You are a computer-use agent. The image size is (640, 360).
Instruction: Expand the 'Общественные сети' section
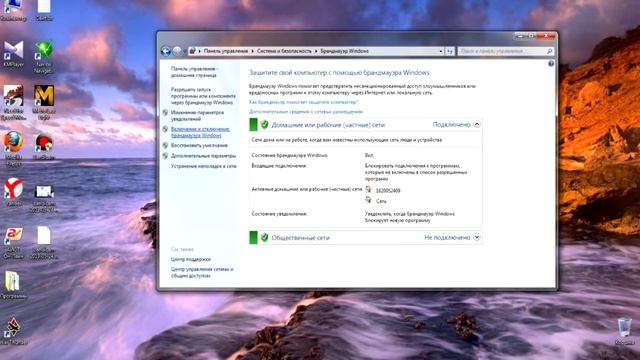(x=477, y=237)
